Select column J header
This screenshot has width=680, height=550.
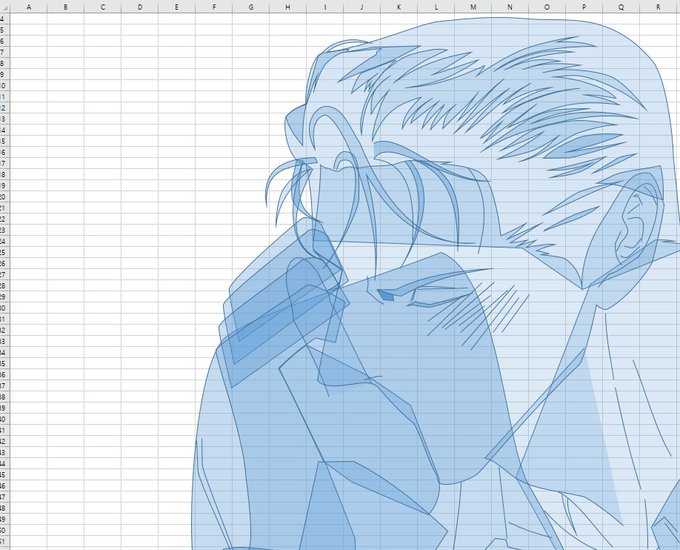[362, 7]
